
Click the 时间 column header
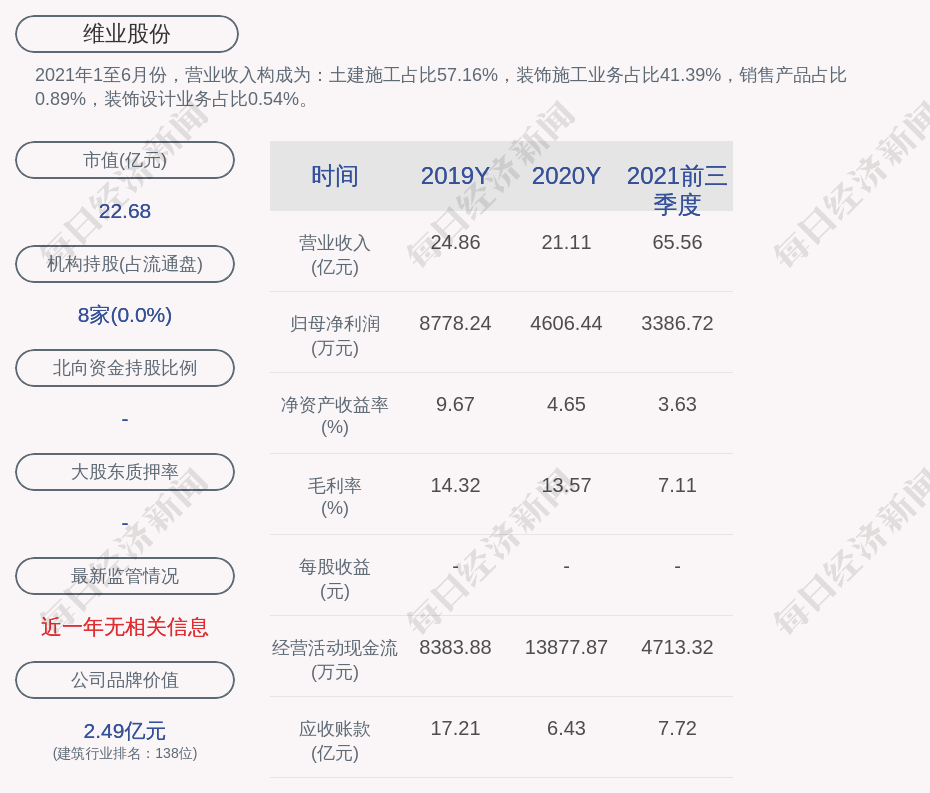tap(335, 176)
